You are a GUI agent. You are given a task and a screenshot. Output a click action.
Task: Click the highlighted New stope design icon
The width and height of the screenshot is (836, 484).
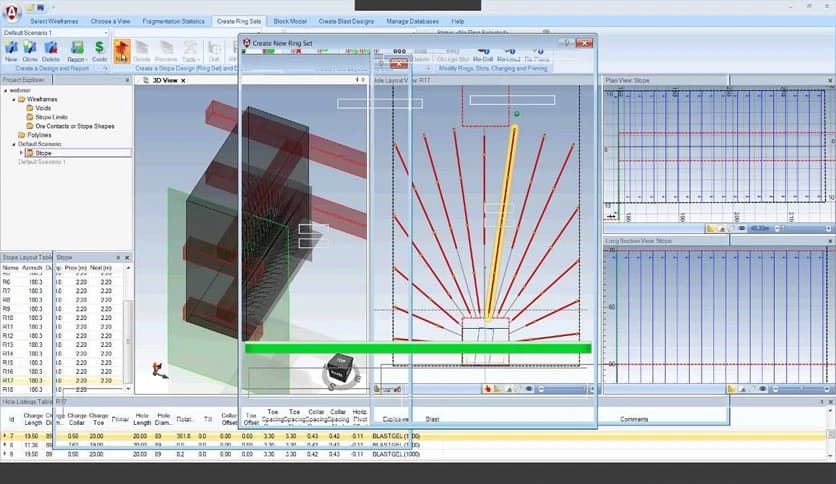[x=122, y=50]
